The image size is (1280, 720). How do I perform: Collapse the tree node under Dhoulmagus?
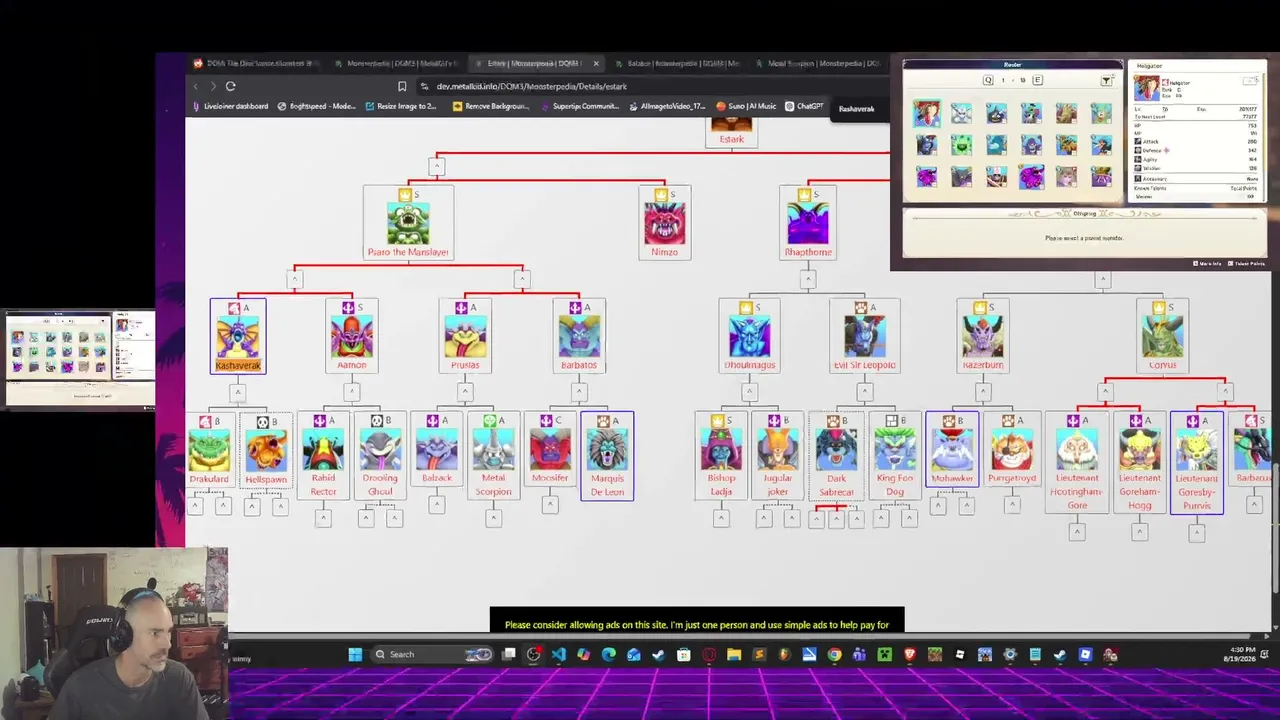(x=750, y=391)
